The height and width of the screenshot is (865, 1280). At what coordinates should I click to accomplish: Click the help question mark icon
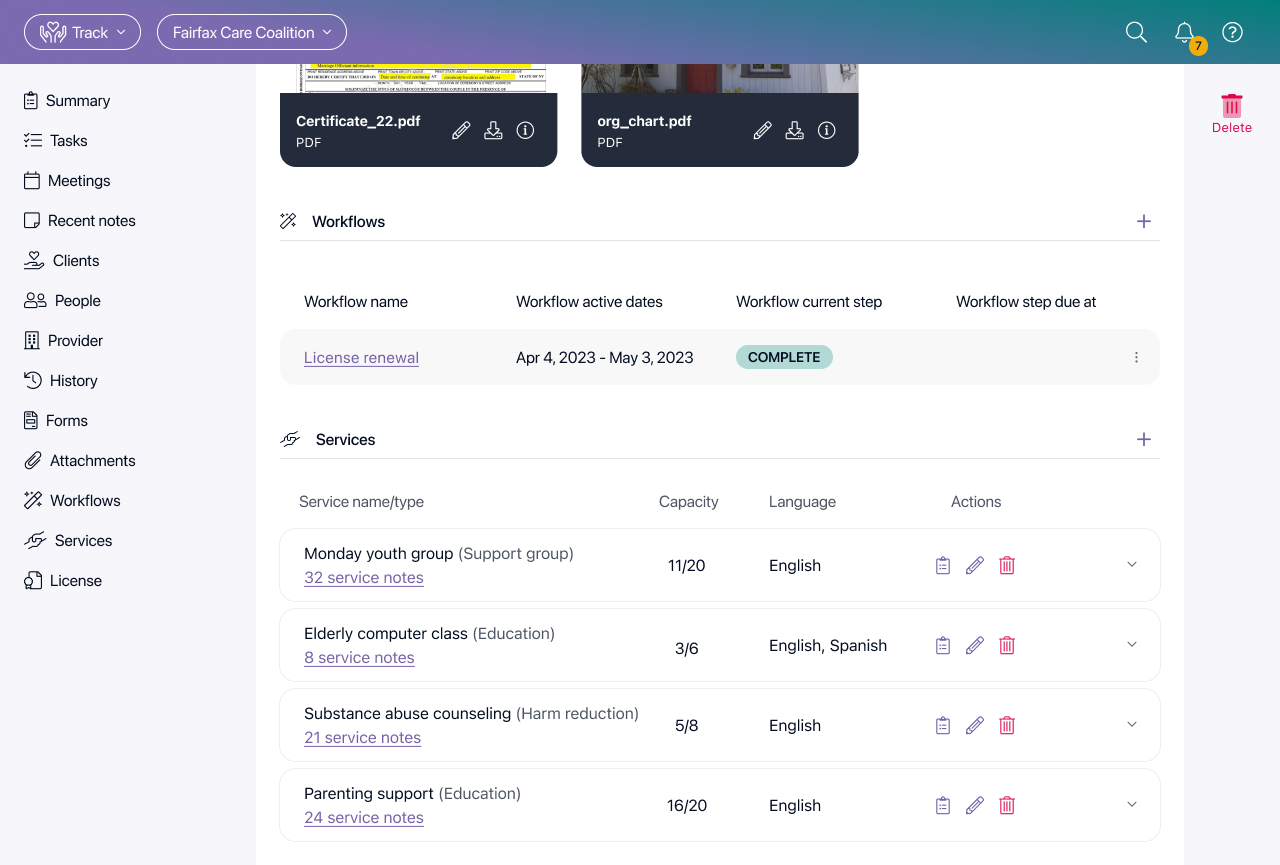(x=1232, y=32)
